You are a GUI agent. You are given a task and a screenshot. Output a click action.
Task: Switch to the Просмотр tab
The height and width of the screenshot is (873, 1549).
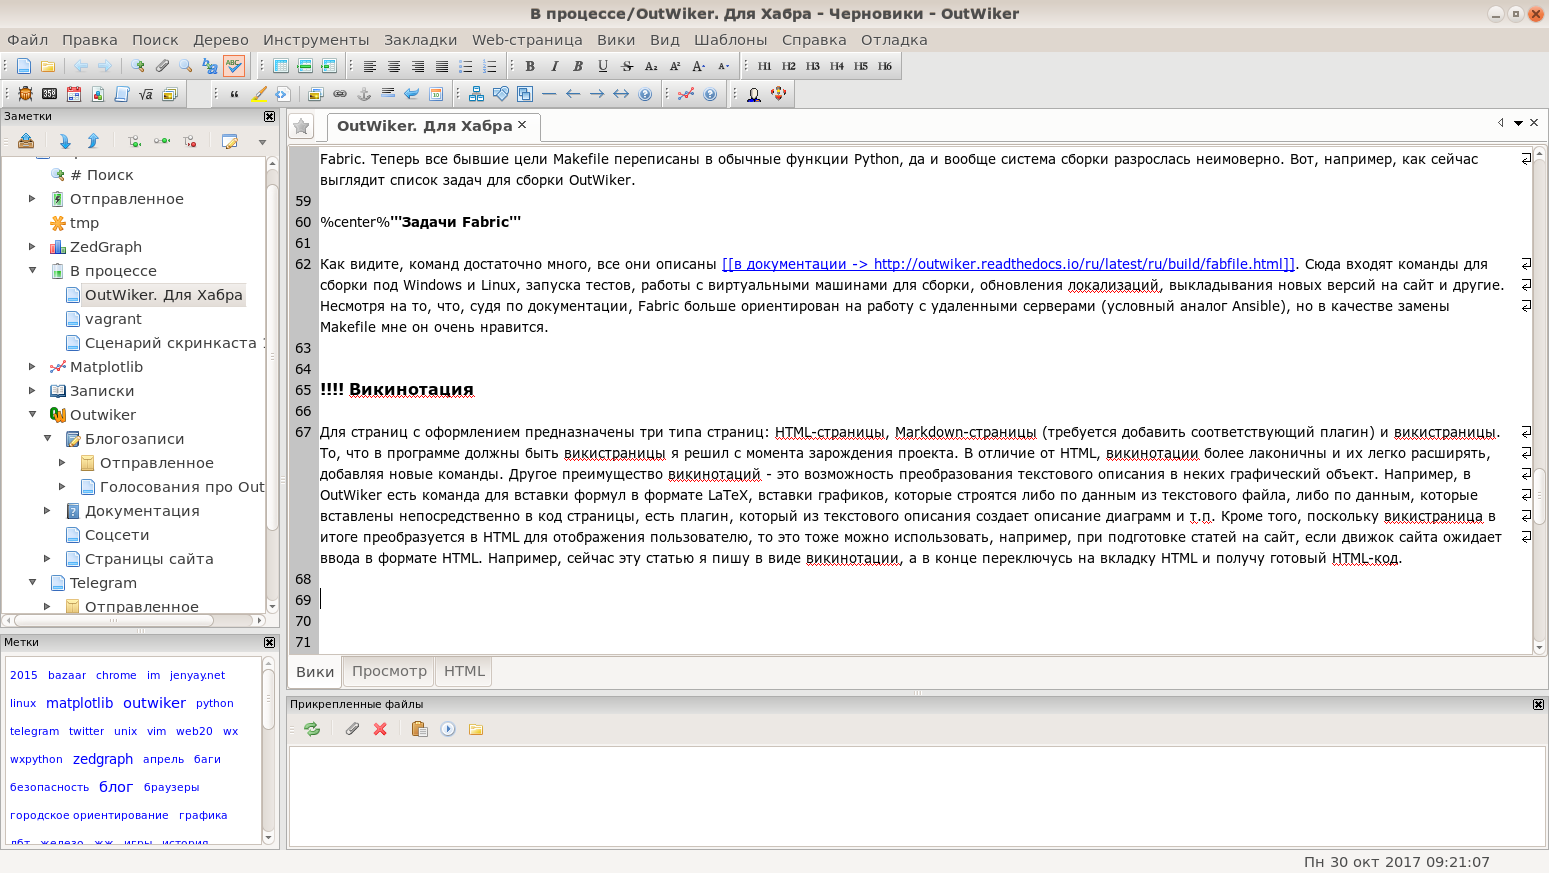389,671
